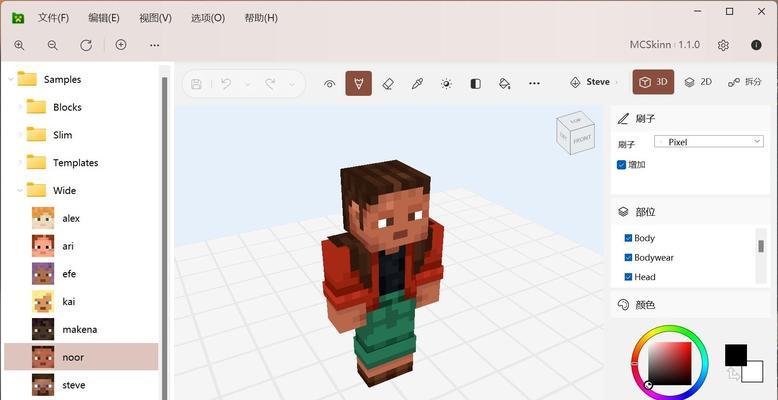The height and width of the screenshot is (400, 778).
Task: Click the add new skin plus icon
Action: coord(121,45)
